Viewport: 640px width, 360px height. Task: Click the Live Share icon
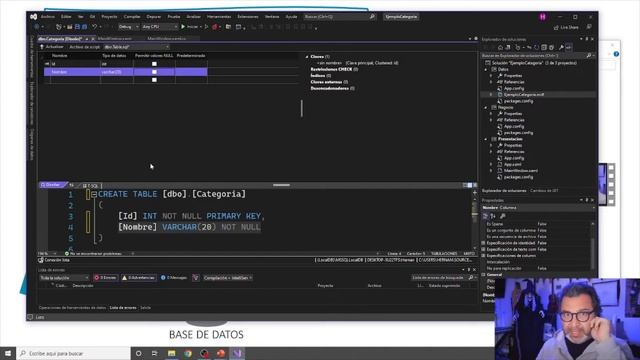click(x=556, y=27)
